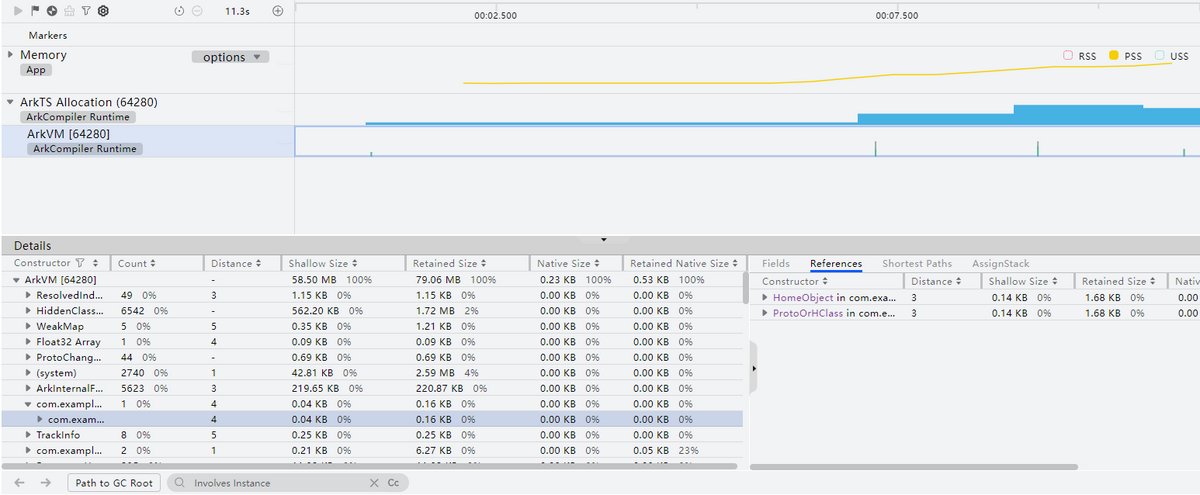This screenshot has height=495, width=1200.
Task: Expand the Memory track row
Action: click(x=11, y=55)
